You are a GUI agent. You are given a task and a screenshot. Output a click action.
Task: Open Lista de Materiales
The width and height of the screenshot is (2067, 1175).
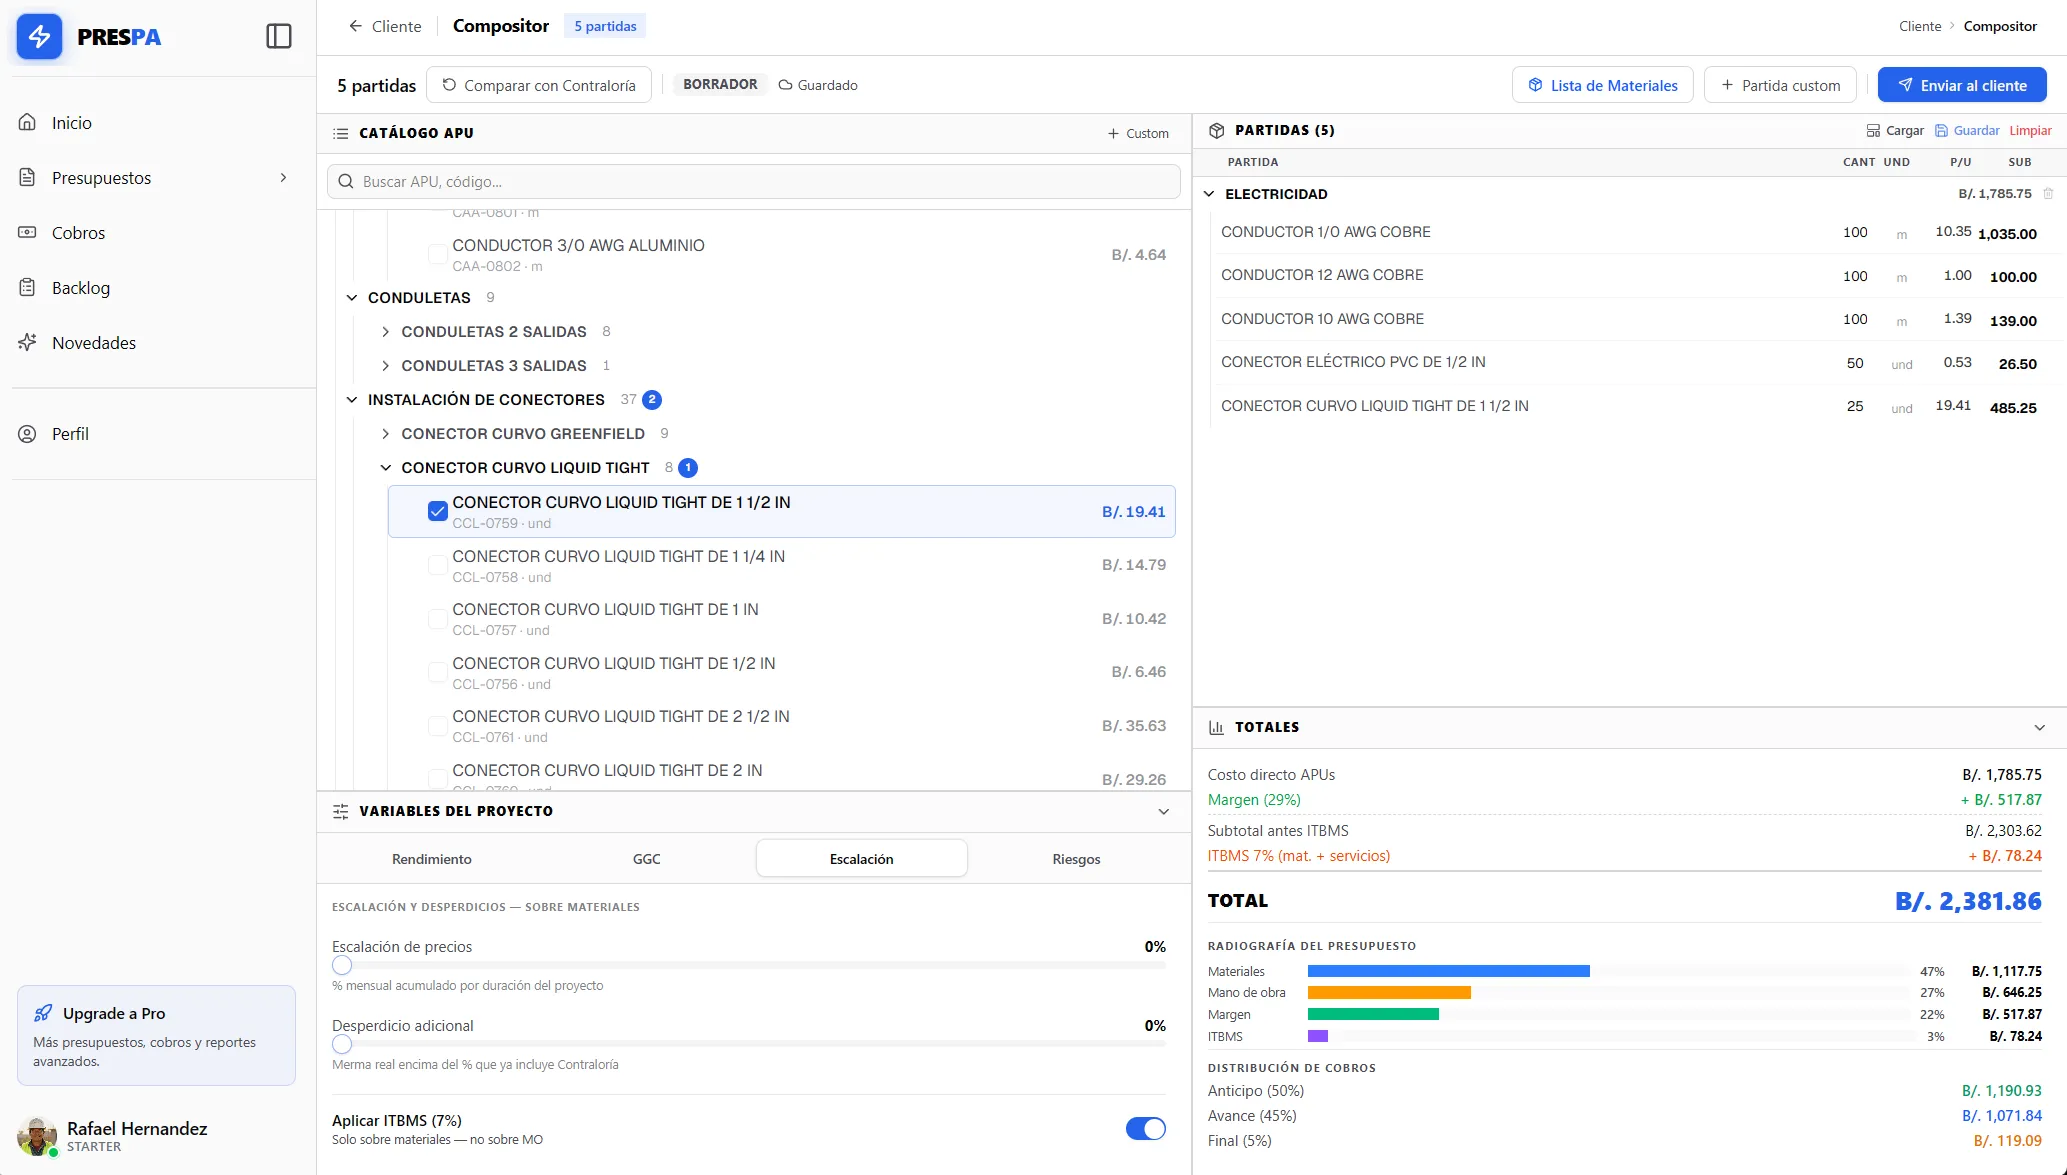pyautogui.click(x=1602, y=85)
